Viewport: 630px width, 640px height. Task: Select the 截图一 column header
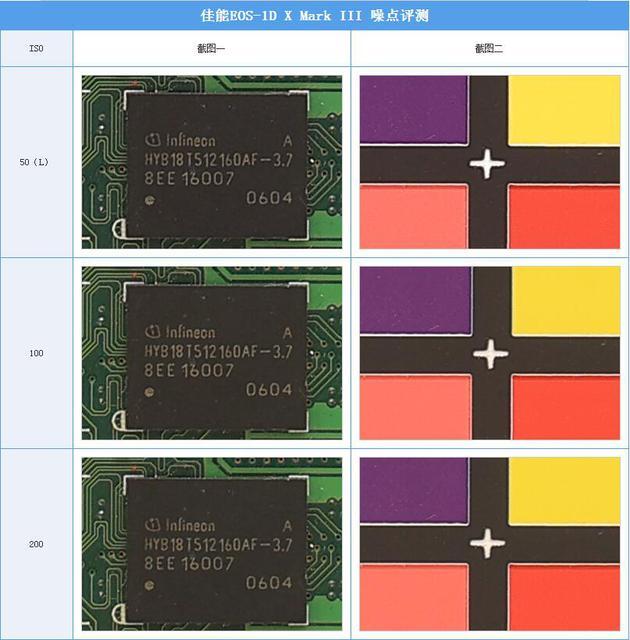click(x=211, y=49)
